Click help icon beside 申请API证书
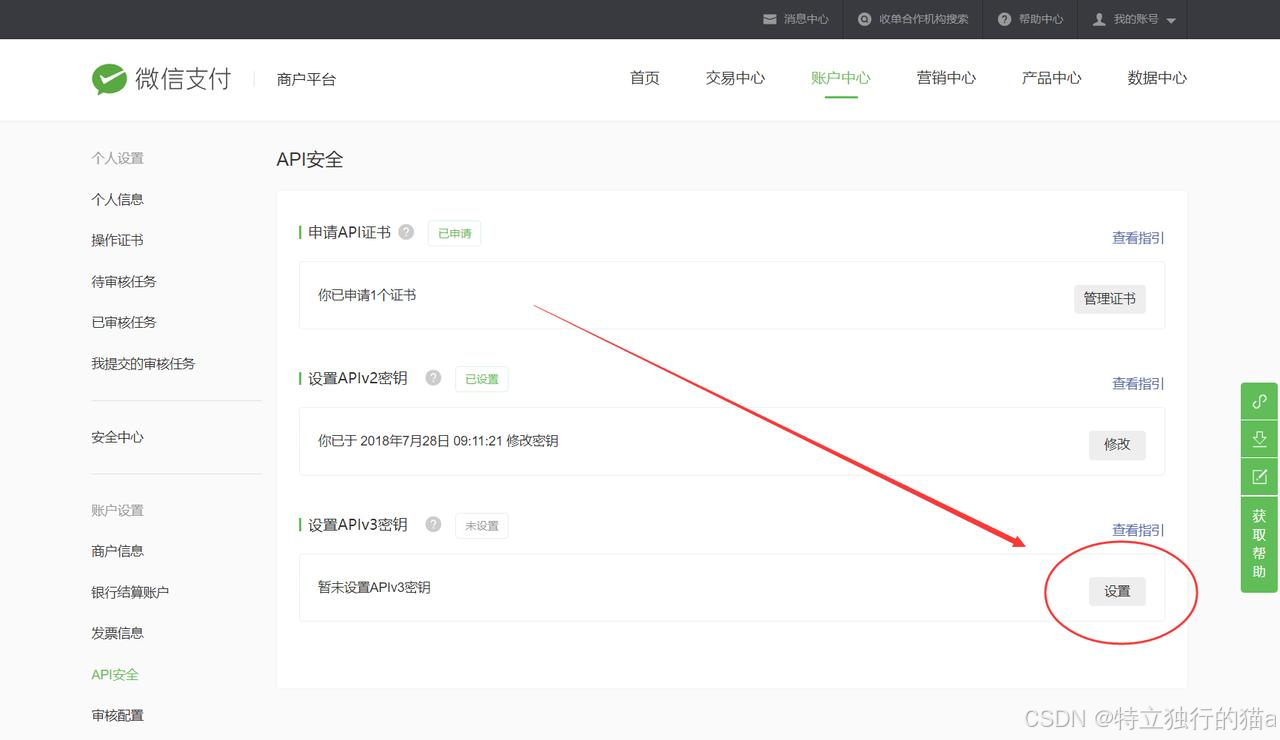 [406, 232]
